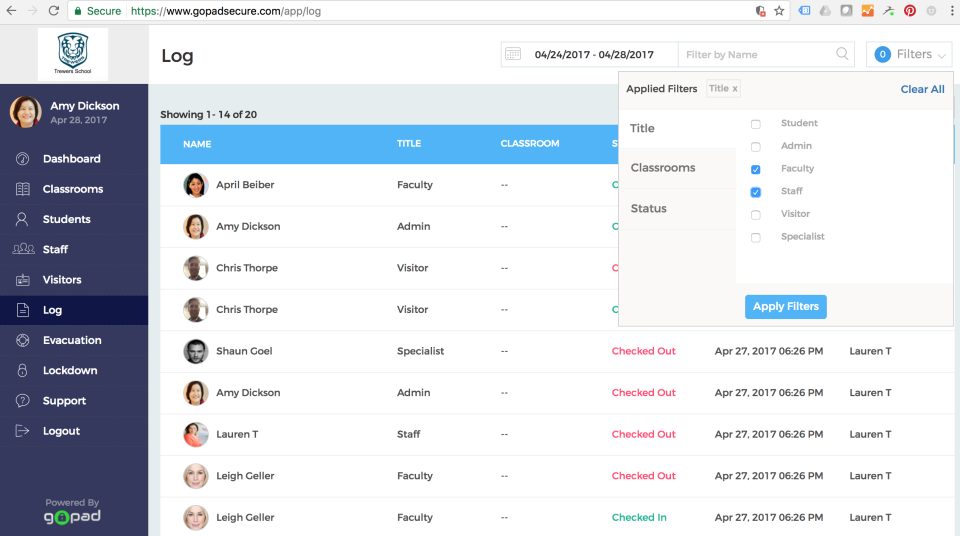Viewport: 960px width, 536px height.
Task: Collapse the Filters dropdown
Action: 909,54
